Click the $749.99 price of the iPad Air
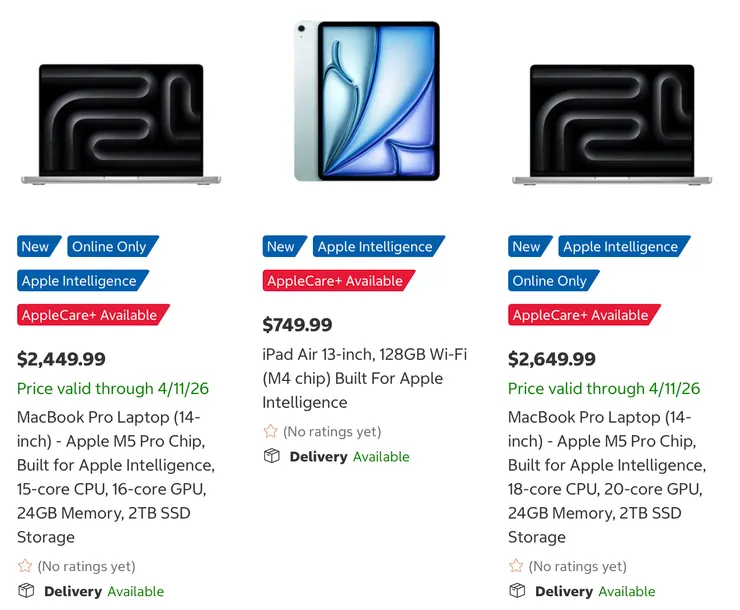Viewport: 740px width, 610px height. 297,325
